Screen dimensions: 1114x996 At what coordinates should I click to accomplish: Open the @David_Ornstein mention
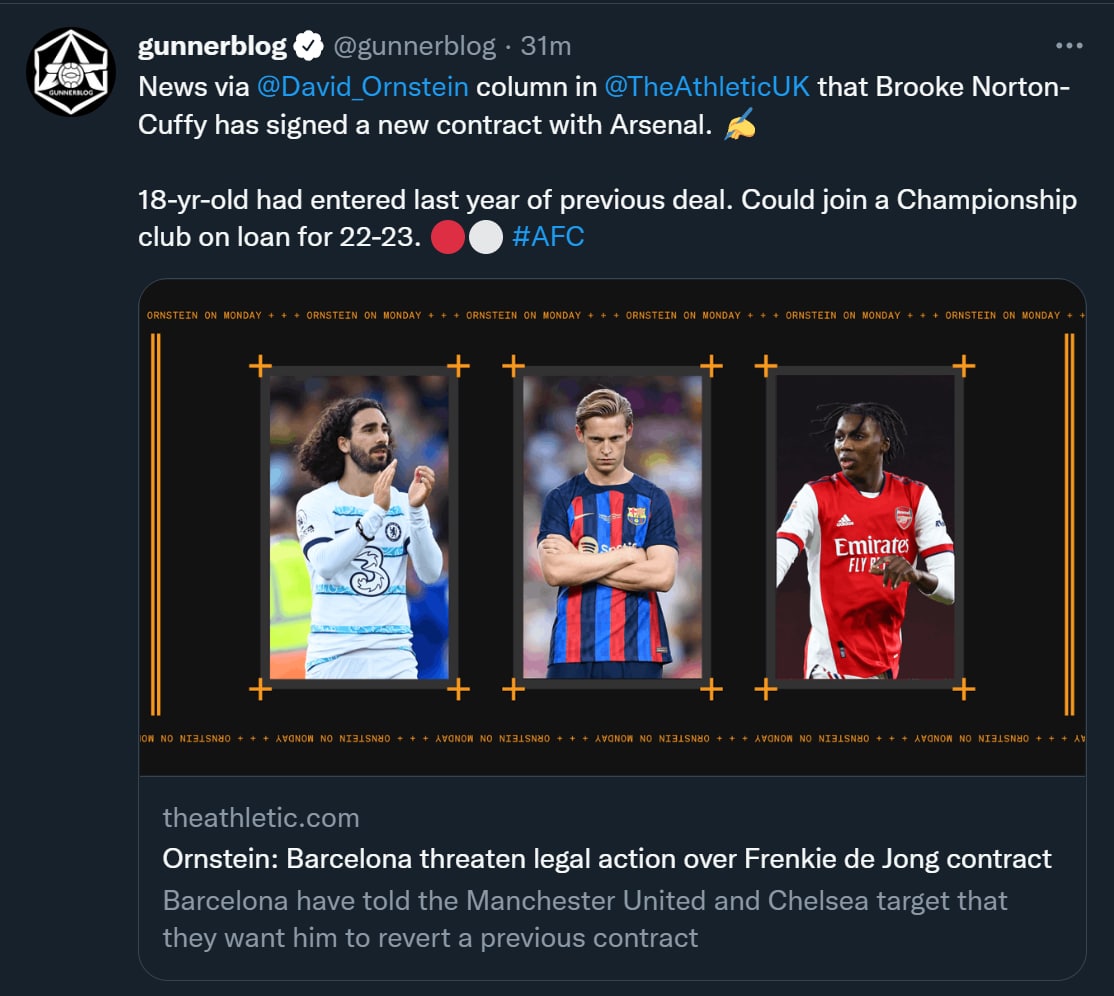tap(362, 87)
